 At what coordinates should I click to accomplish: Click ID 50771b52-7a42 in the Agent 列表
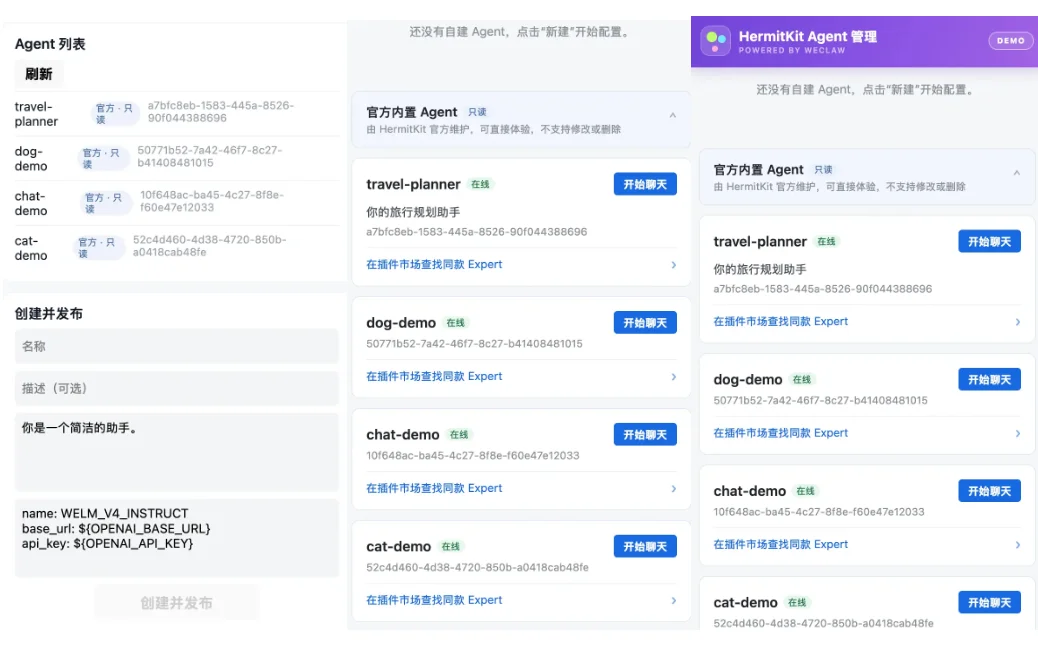pos(210,156)
